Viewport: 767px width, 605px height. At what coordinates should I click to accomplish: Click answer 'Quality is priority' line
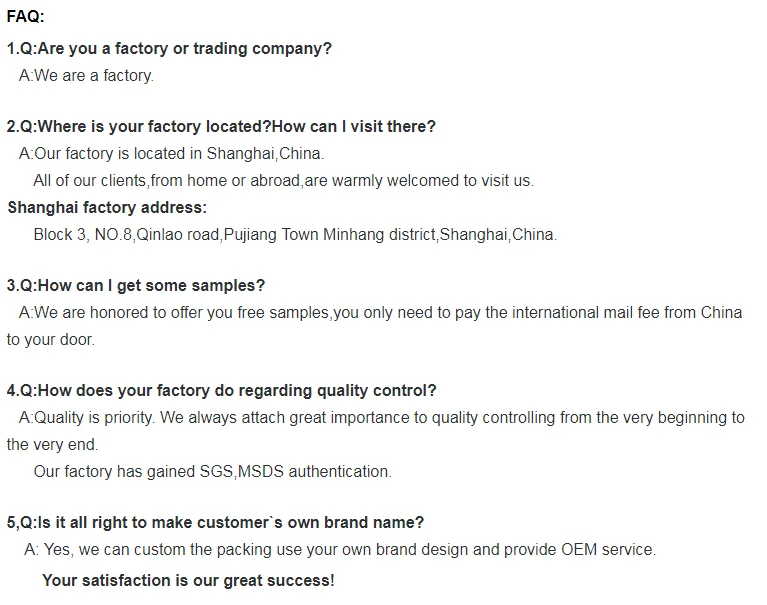pyautogui.click(x=382, y=418)
